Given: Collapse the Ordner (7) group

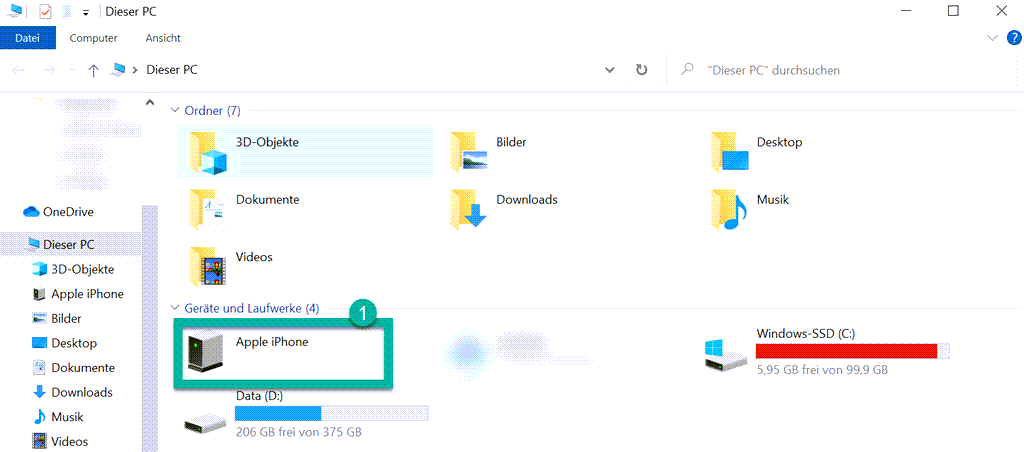Looking at the screenshot, I should coord(174,111).
